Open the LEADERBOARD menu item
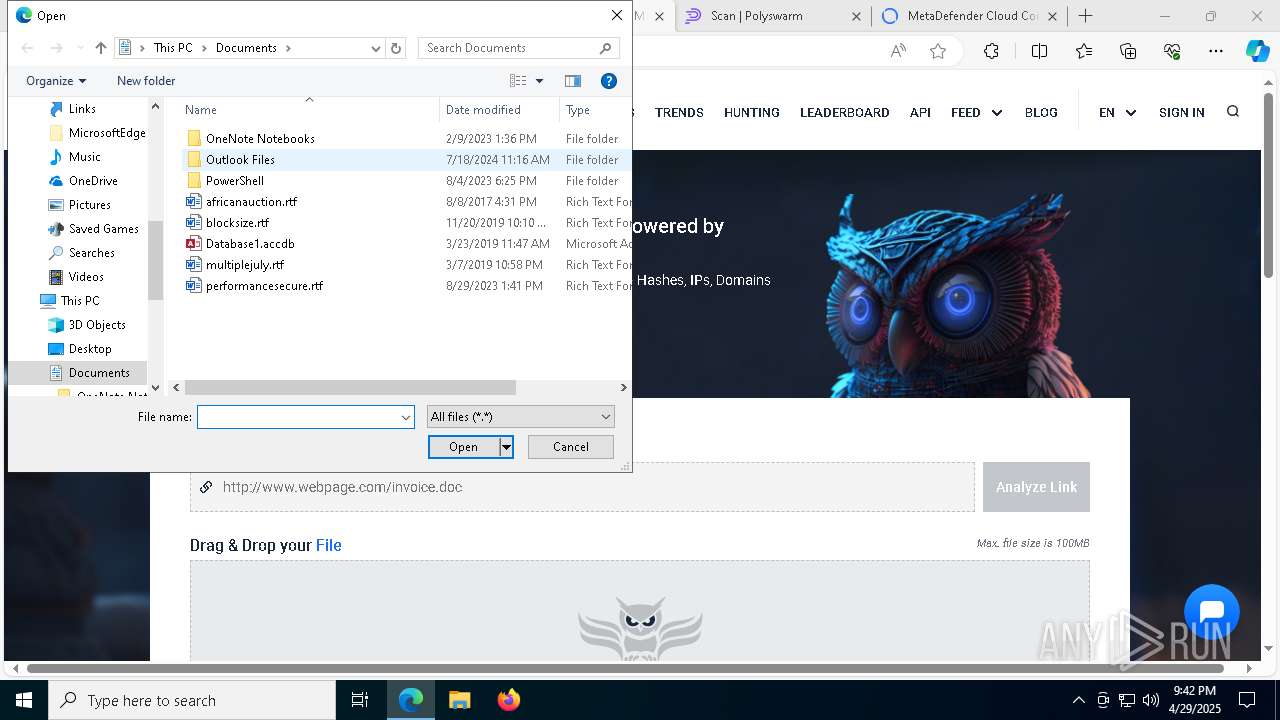Image resolution: width=1280 pixels, height=720 pixels. click(x=845, y=112)
